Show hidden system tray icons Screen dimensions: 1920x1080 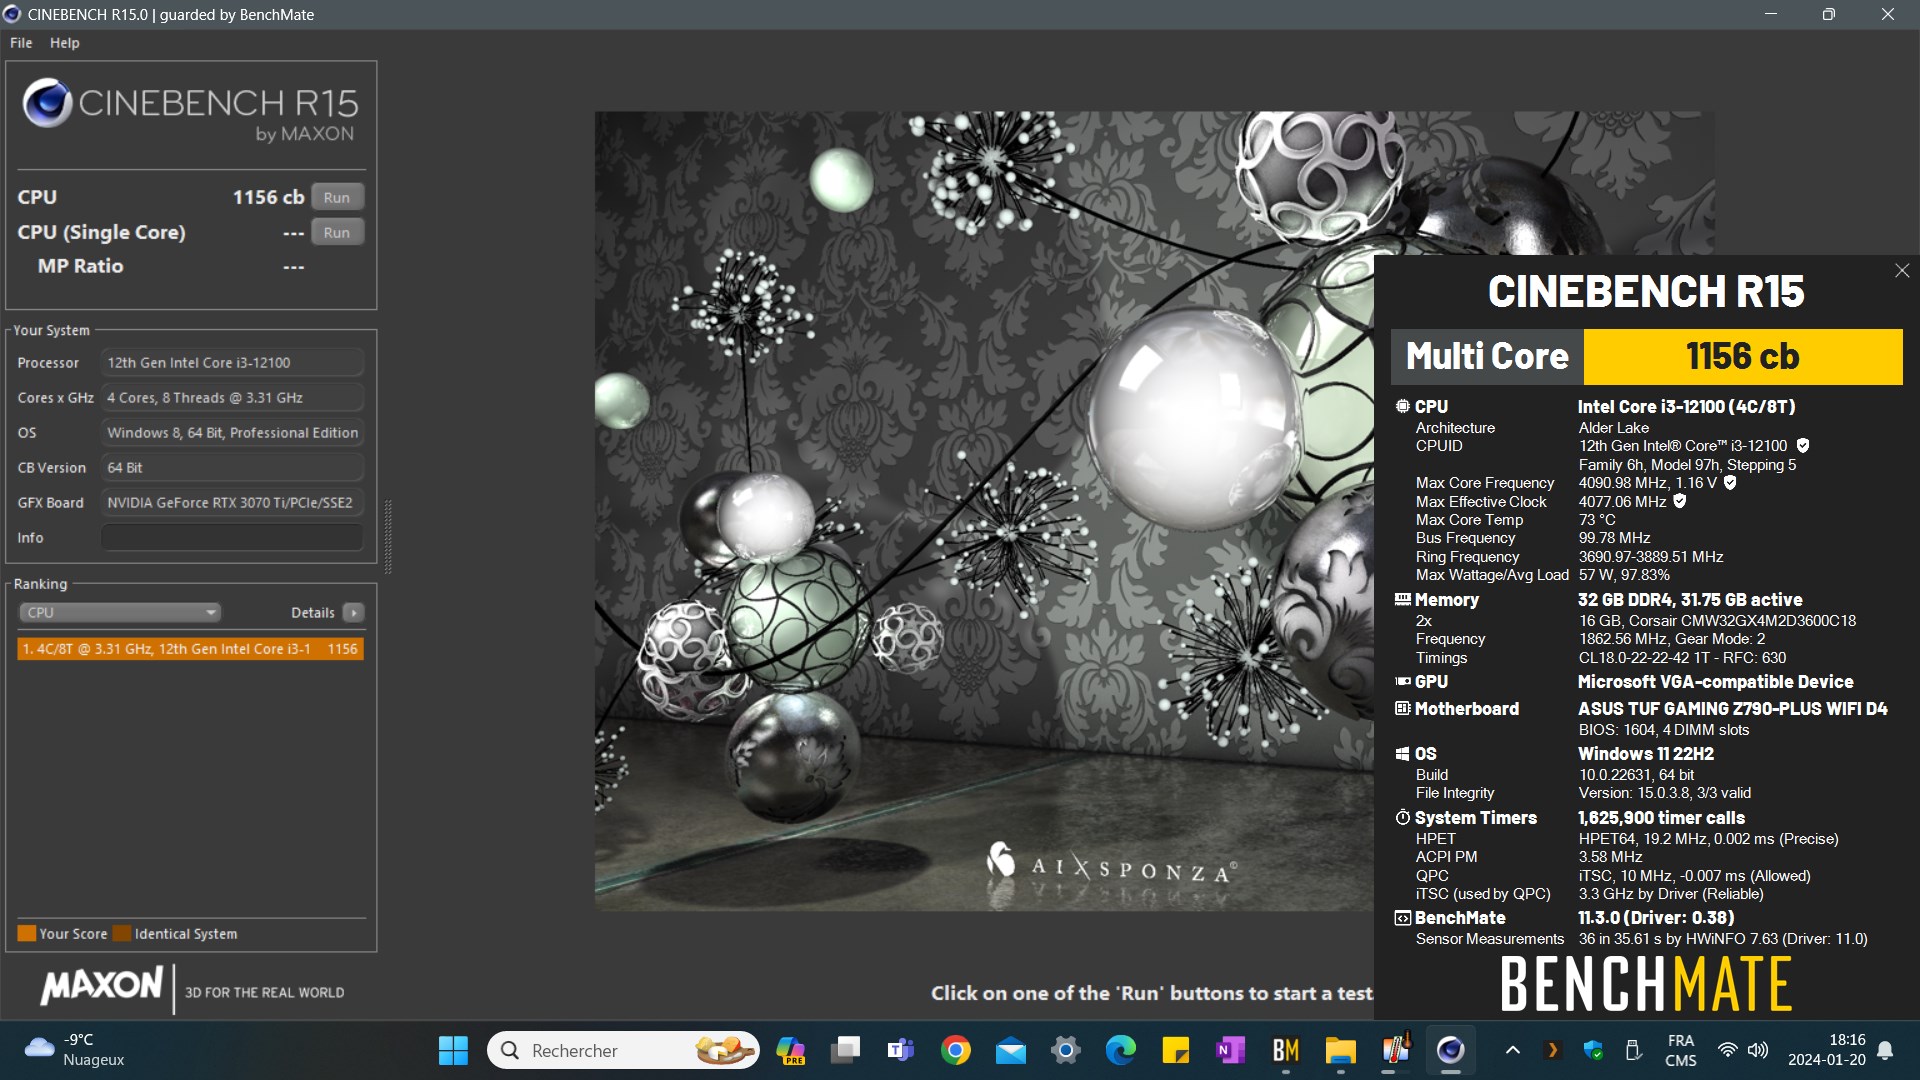[1513, 1051]
